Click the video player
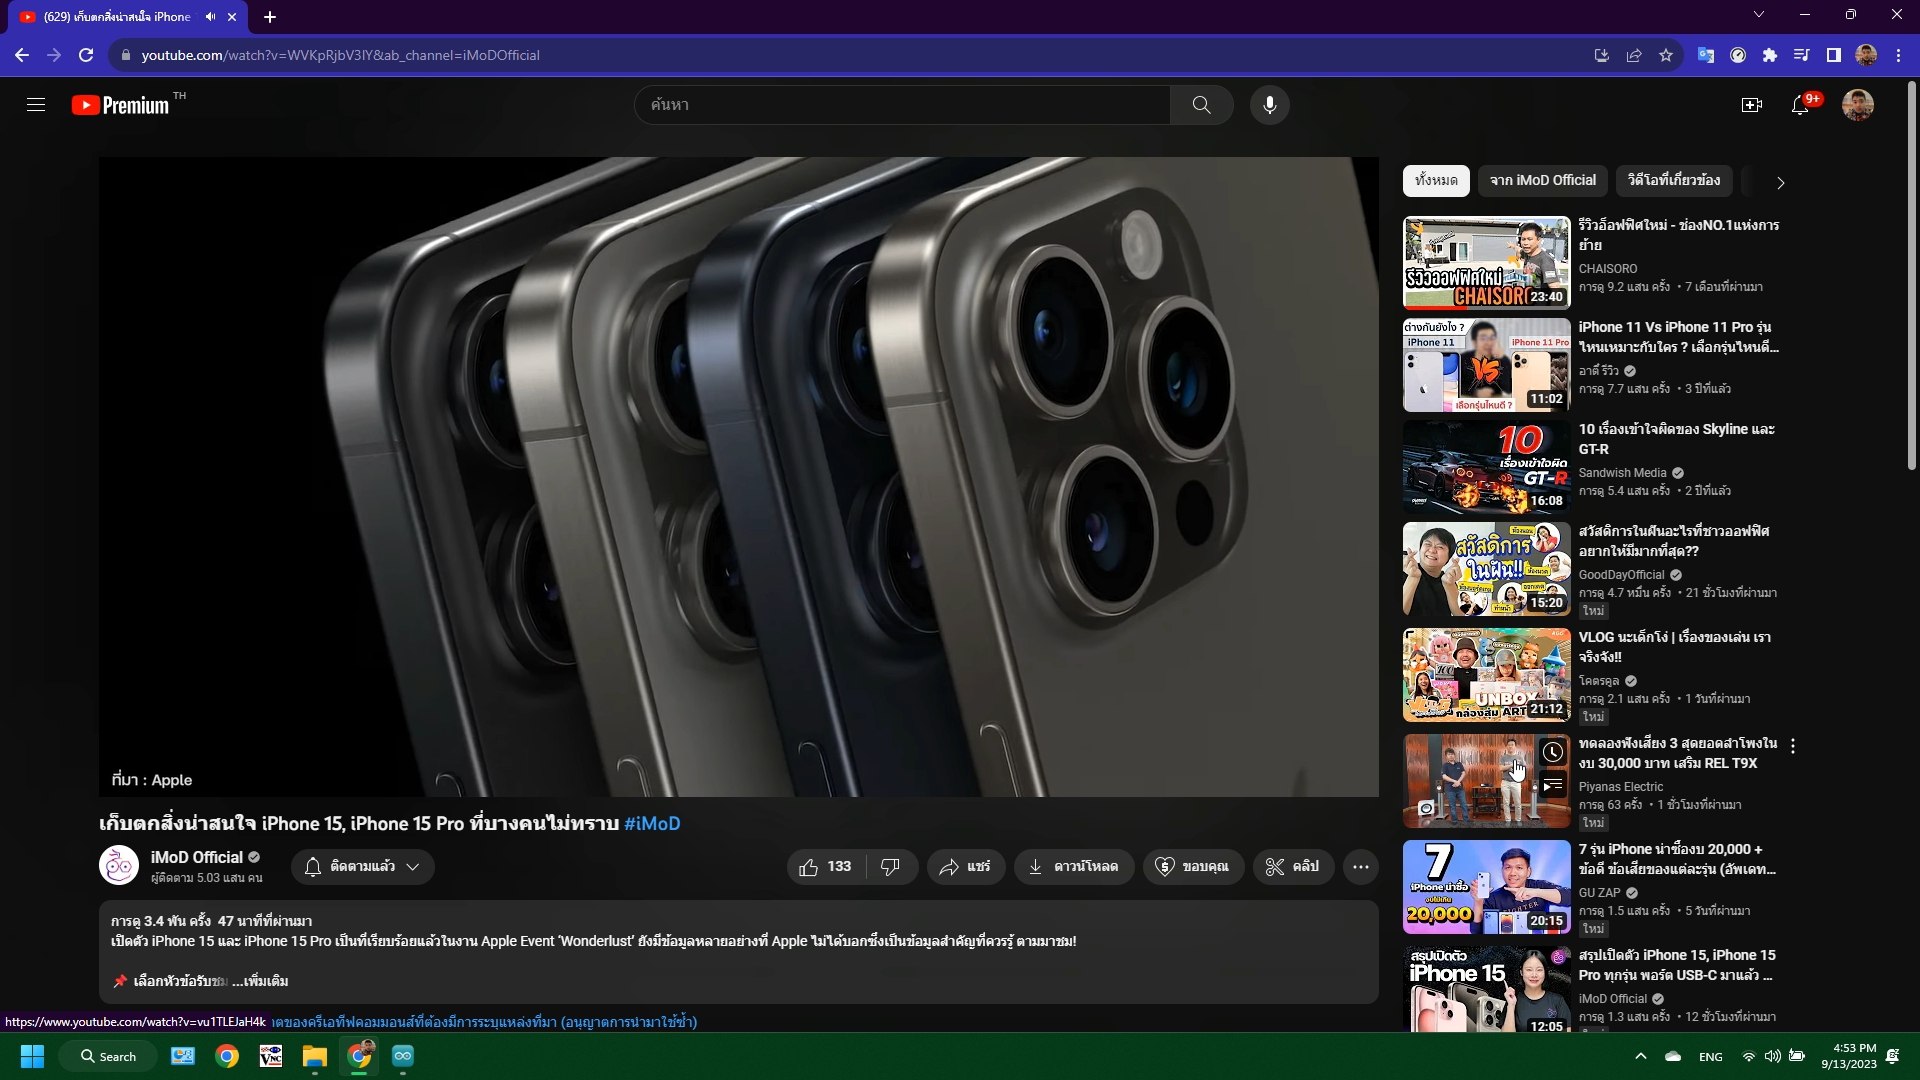Screen dimensions: 1920x1080 pos(739,477)
